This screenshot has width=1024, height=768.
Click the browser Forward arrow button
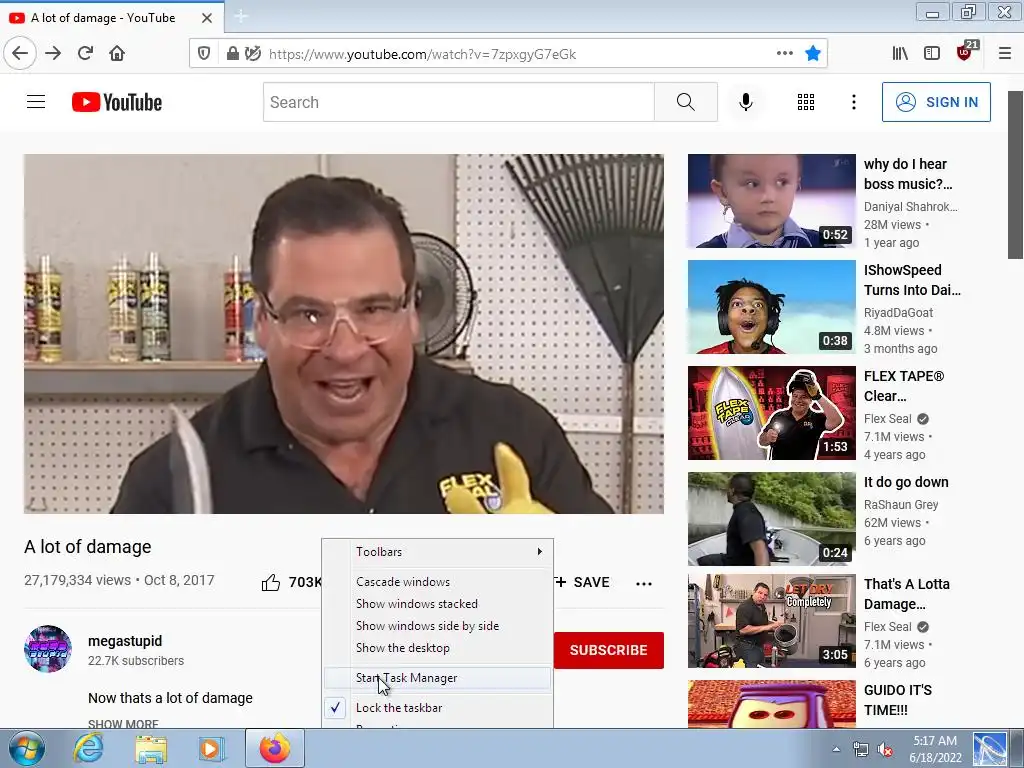pyautogui.click(x=53, y=54)
